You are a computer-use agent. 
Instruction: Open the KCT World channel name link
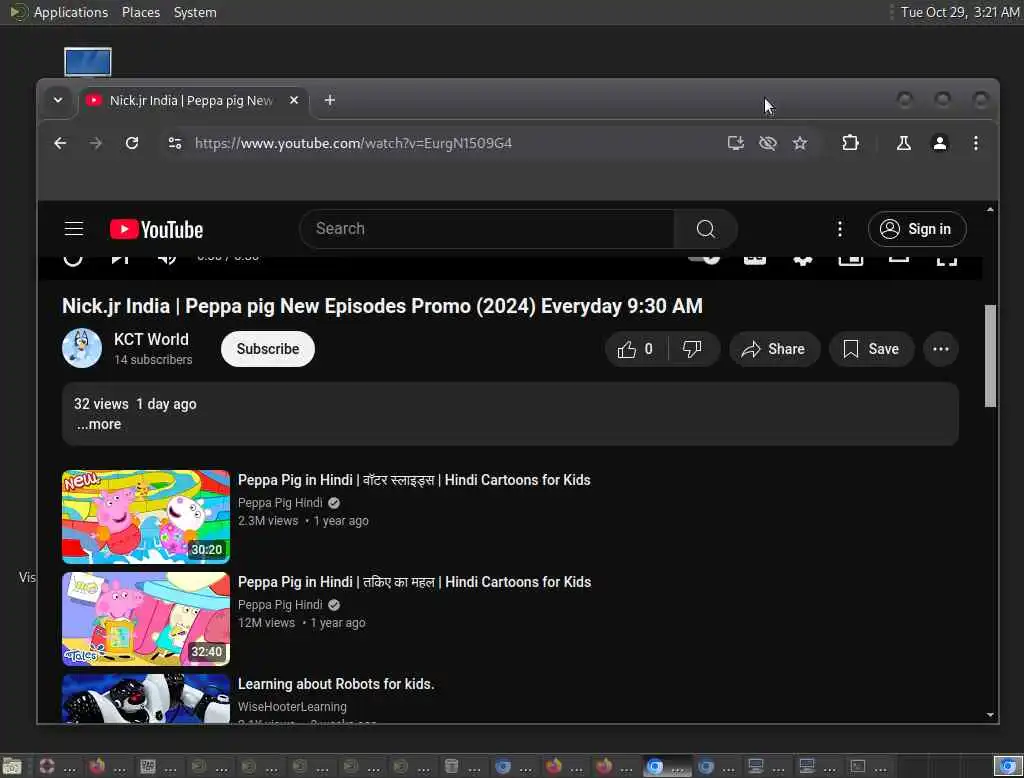click(151, 340)
